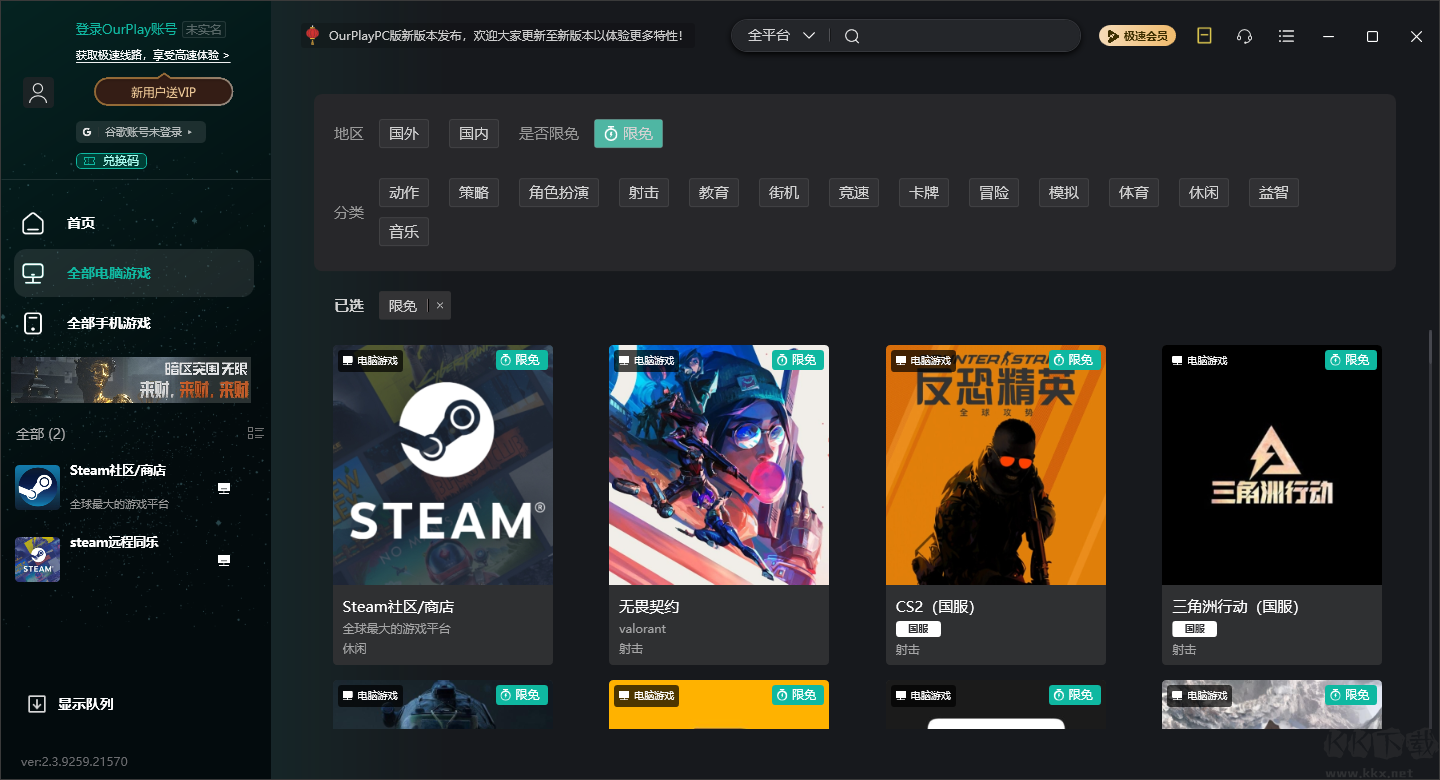Click 电脑游戏 tag on 三角洲行动 card
This screenshot has width=1440, height=780.
tap(1199, 360)
